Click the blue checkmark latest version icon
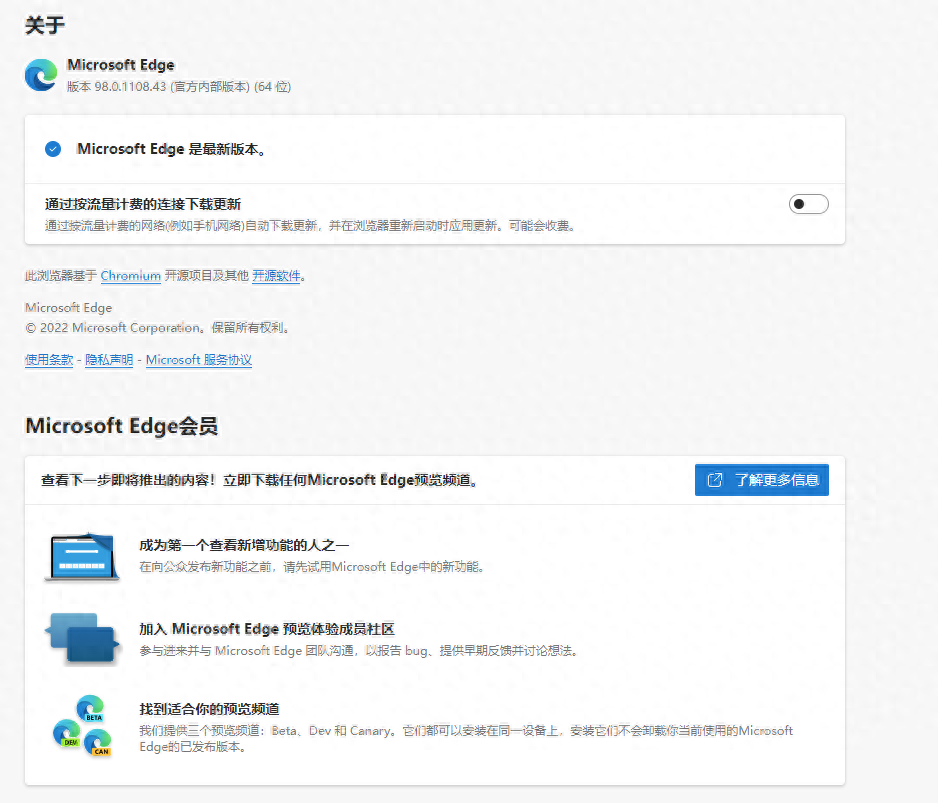 pyautogui.click(x=54, y=148)
